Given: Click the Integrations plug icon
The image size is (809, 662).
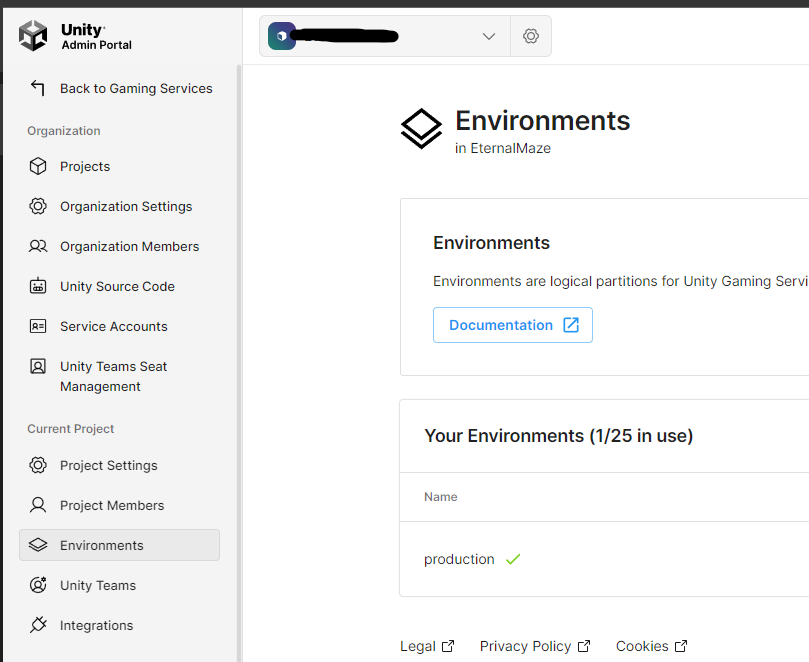Looking at the screenshot, I should 38,625.
